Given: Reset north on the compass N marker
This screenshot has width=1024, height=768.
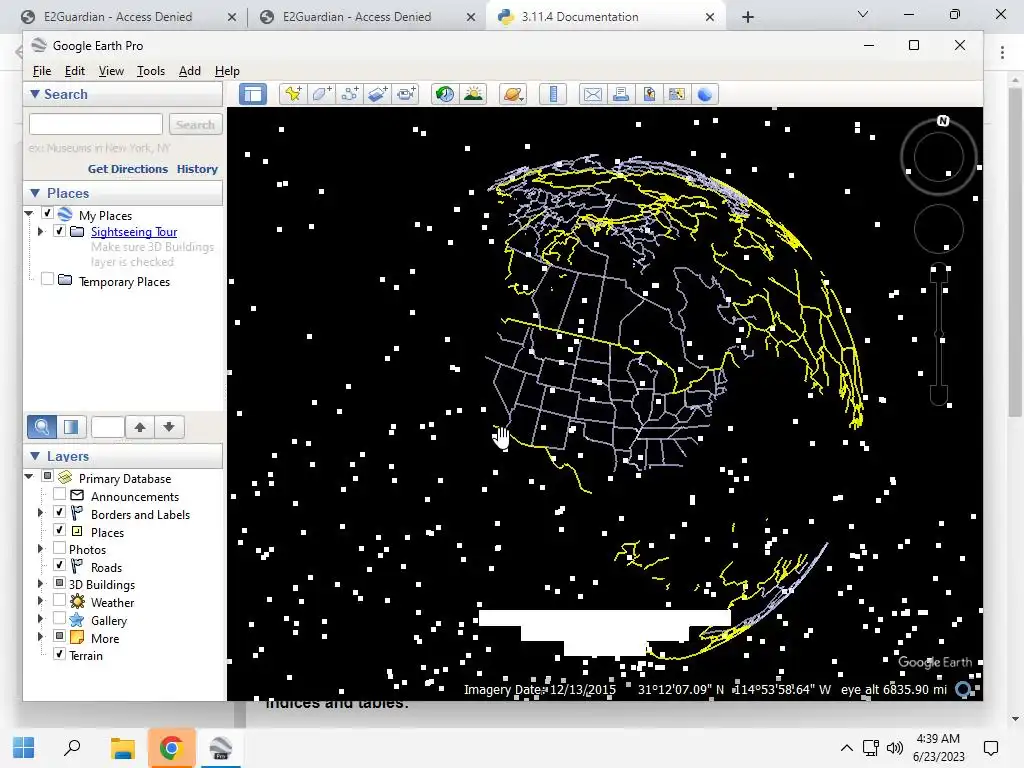Looking at the screenshot, I should [x=942, y=121].
